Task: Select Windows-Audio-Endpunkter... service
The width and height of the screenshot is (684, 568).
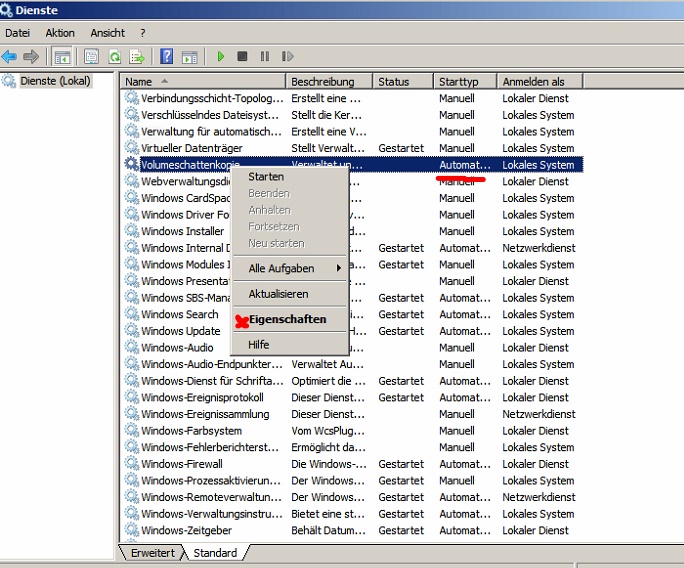Action: click(x=212, y=364)
